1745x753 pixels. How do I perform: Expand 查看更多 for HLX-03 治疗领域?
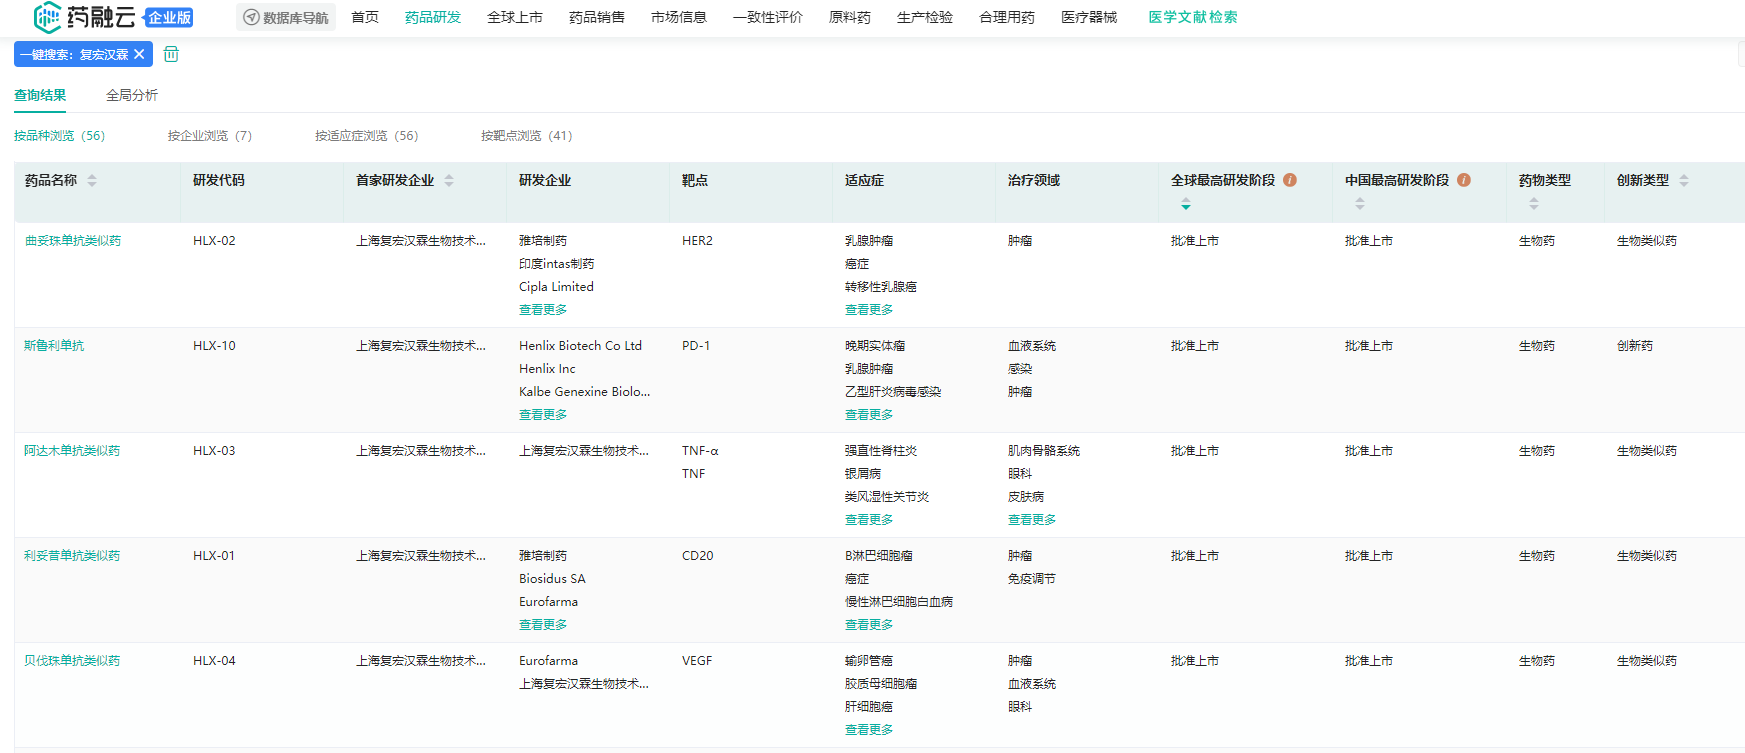(x=1032, y=520)
